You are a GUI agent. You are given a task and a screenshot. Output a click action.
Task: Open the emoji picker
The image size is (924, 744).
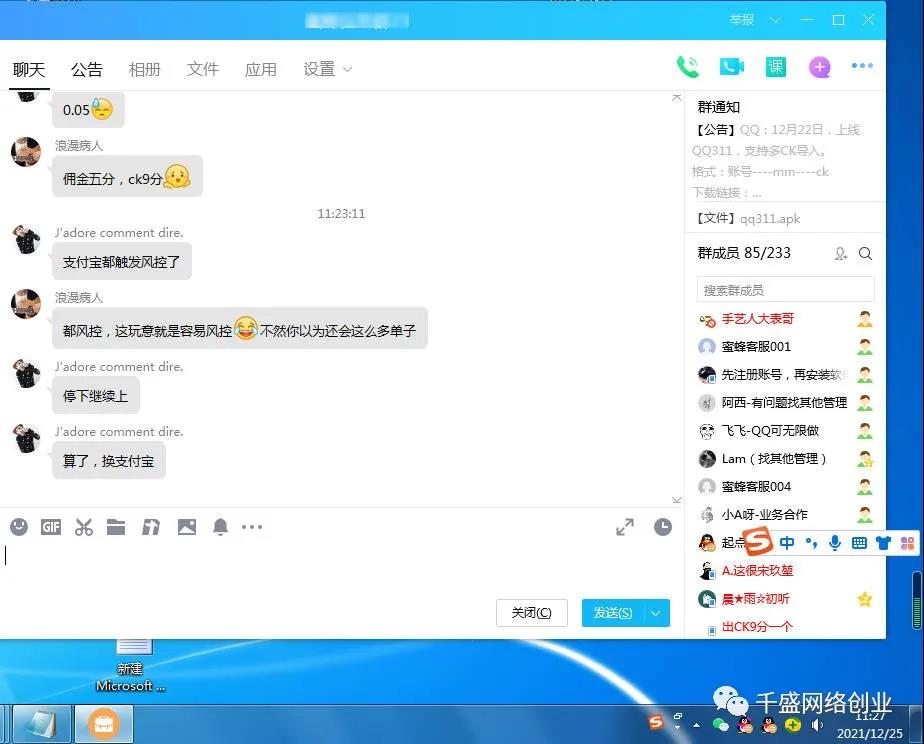pyautogui.click(x=19, y=527)
